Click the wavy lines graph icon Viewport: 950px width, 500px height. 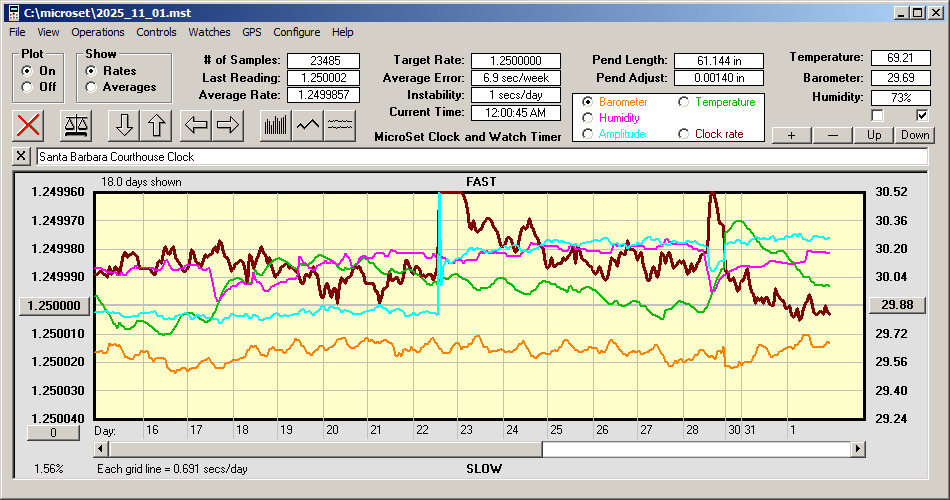[340, 126]
